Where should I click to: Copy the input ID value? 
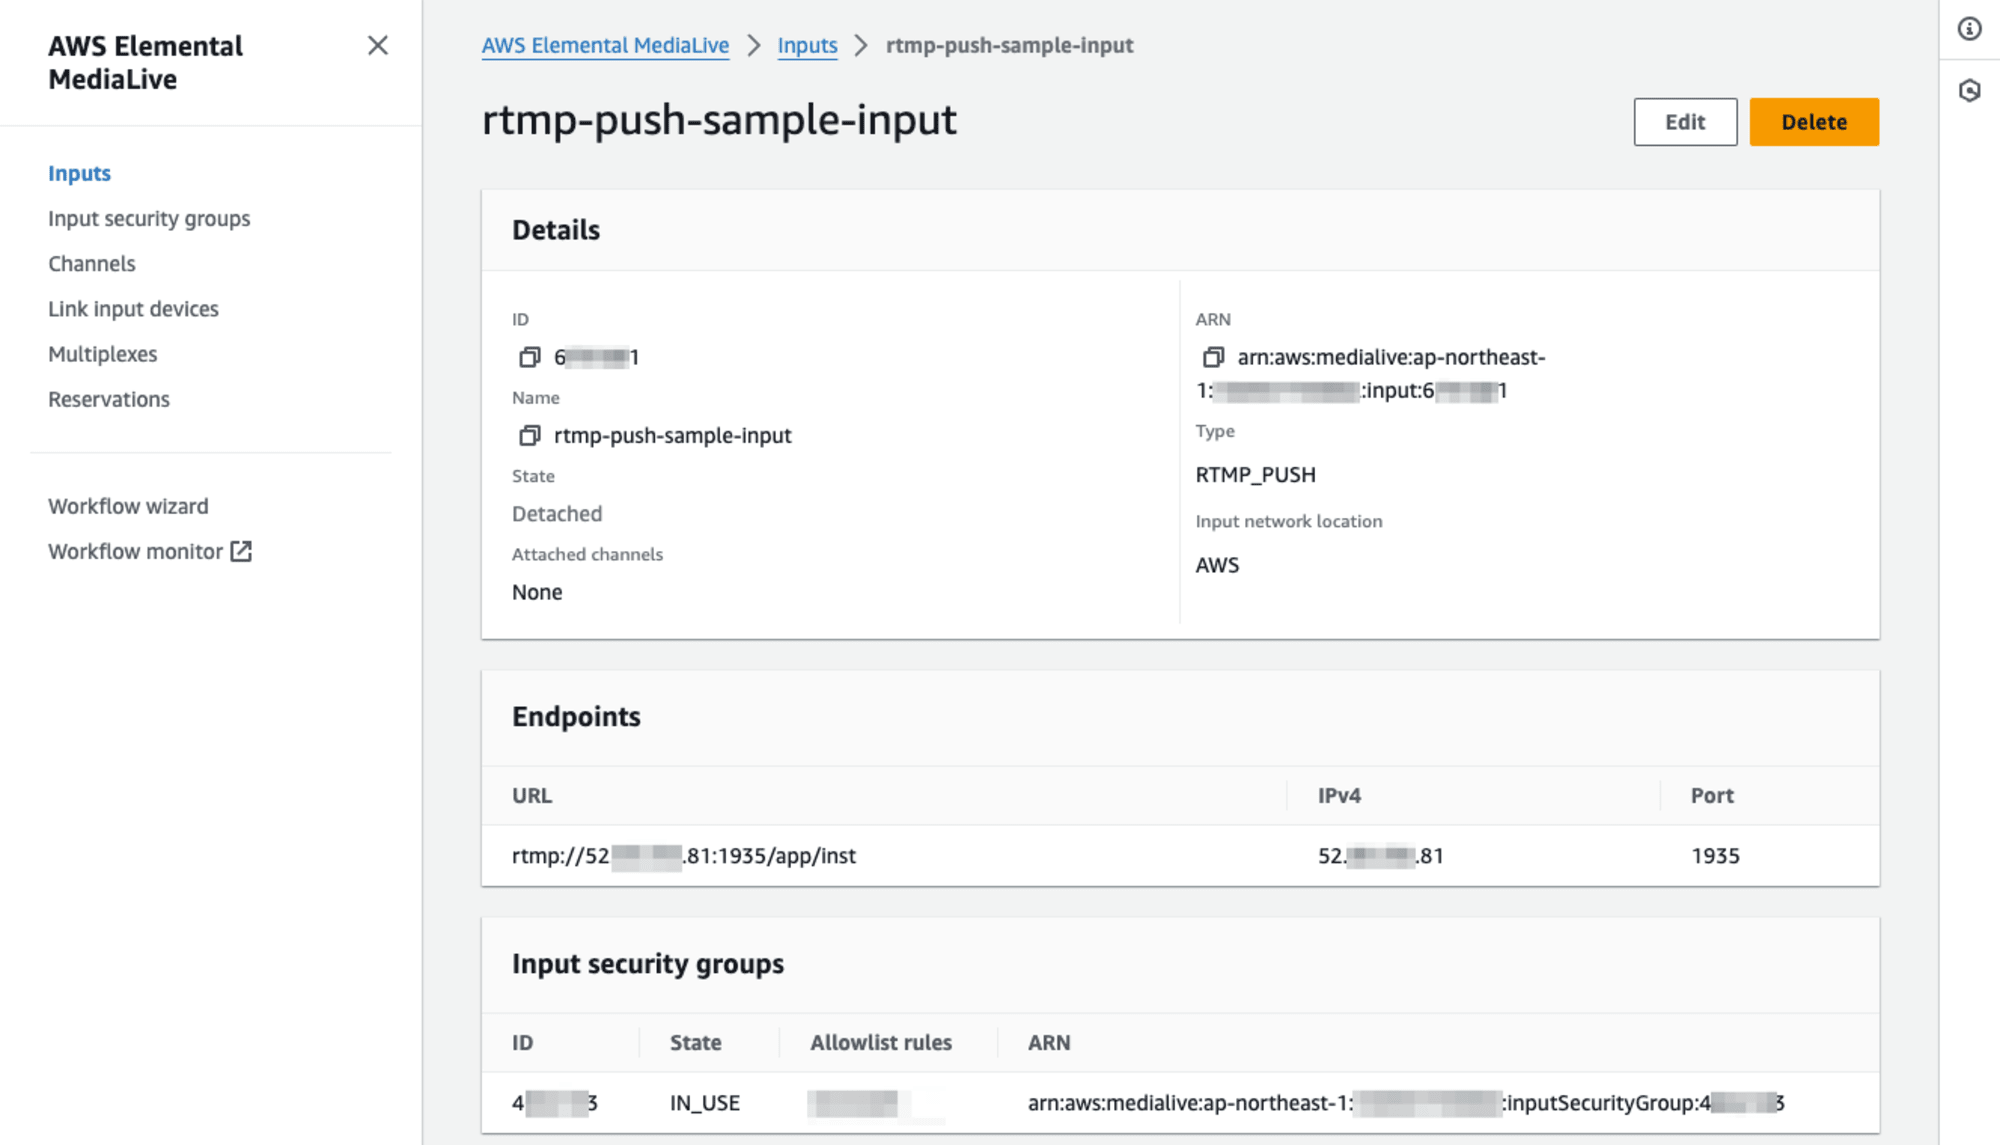click(529, 357)
